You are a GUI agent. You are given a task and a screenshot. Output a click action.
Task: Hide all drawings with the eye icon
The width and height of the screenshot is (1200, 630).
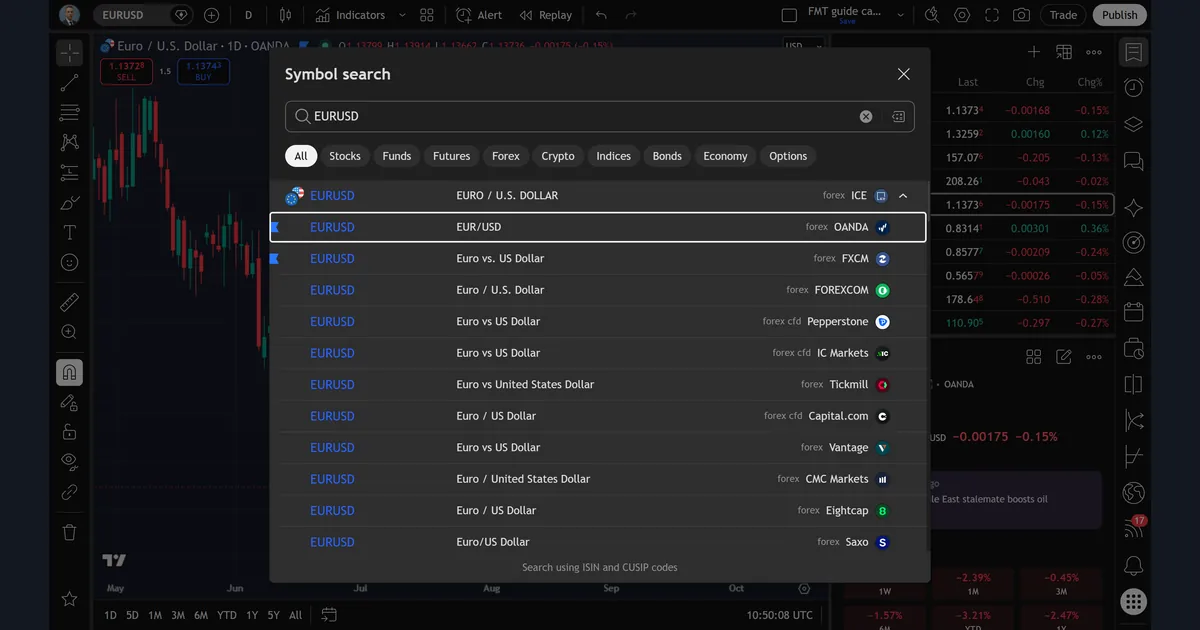tap(69, 461)
